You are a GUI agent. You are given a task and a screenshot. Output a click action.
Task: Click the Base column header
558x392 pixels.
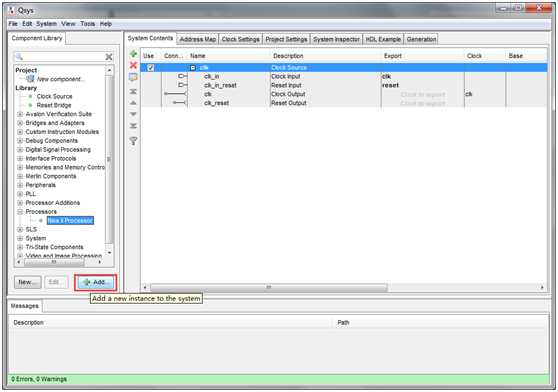coord(516,56)
